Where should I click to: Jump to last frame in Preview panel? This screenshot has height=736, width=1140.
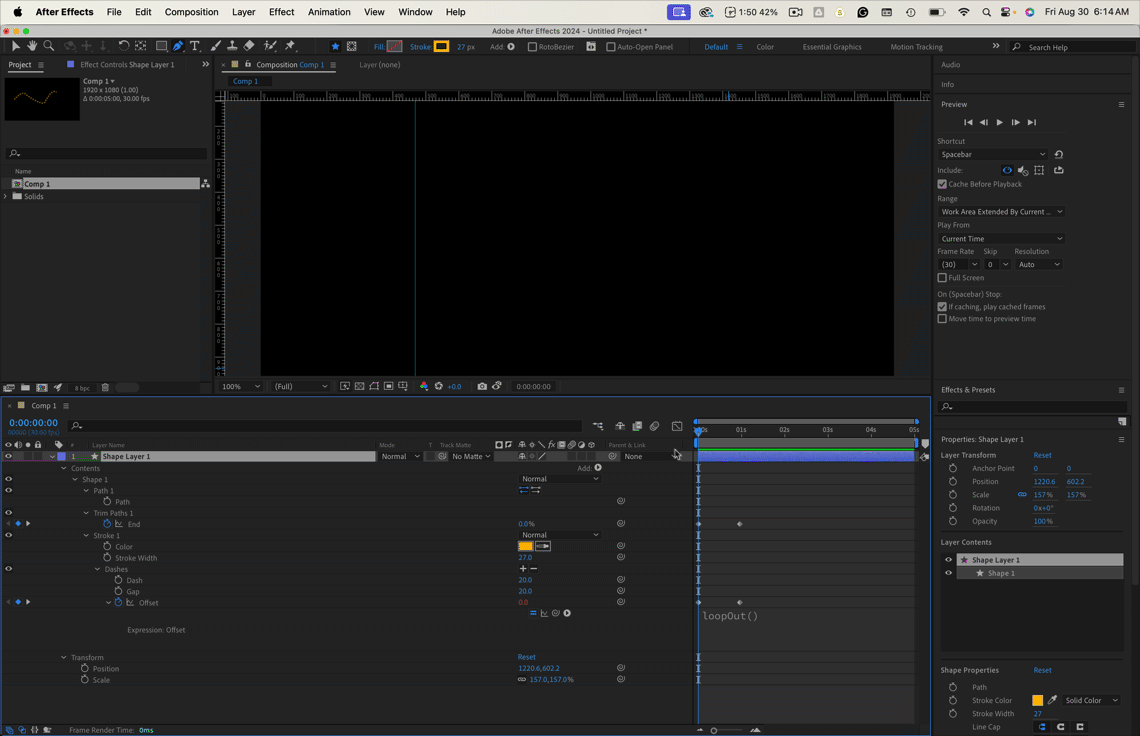point(1031,122)
